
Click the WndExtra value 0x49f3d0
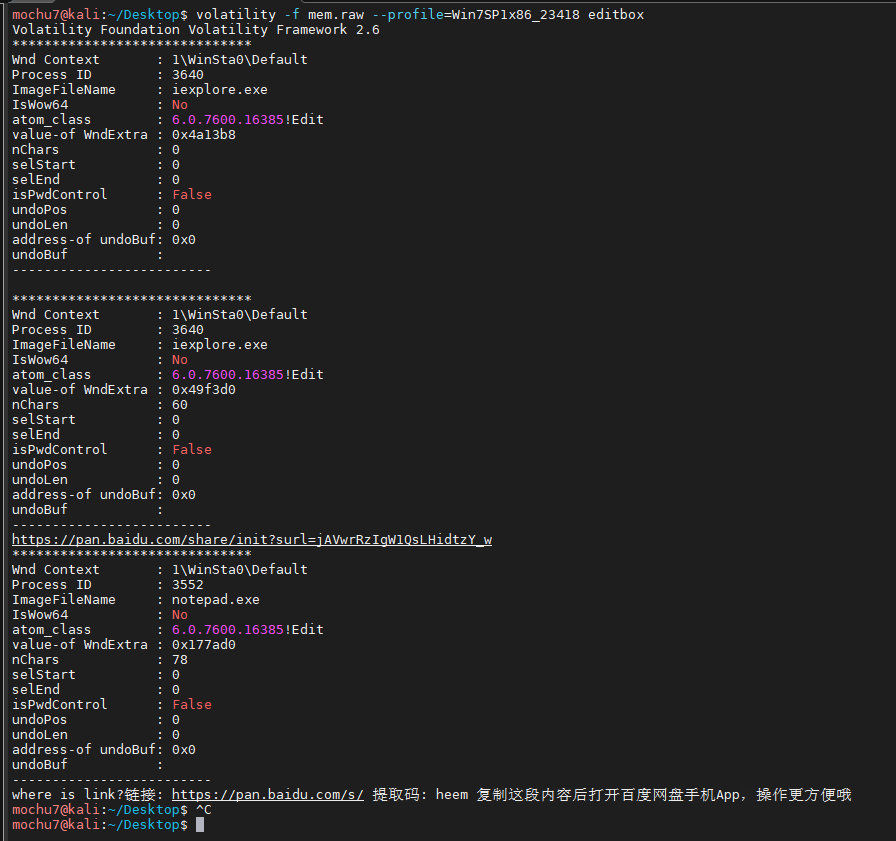point(203,390)
